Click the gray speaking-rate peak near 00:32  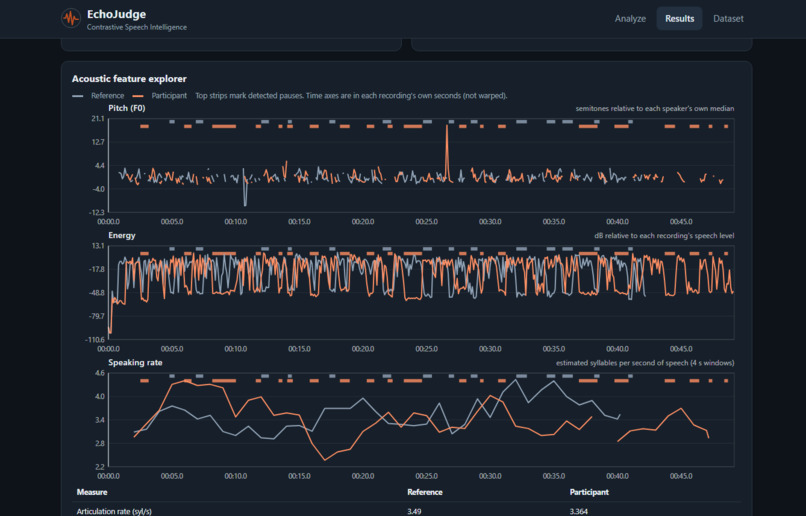(516, 380)
